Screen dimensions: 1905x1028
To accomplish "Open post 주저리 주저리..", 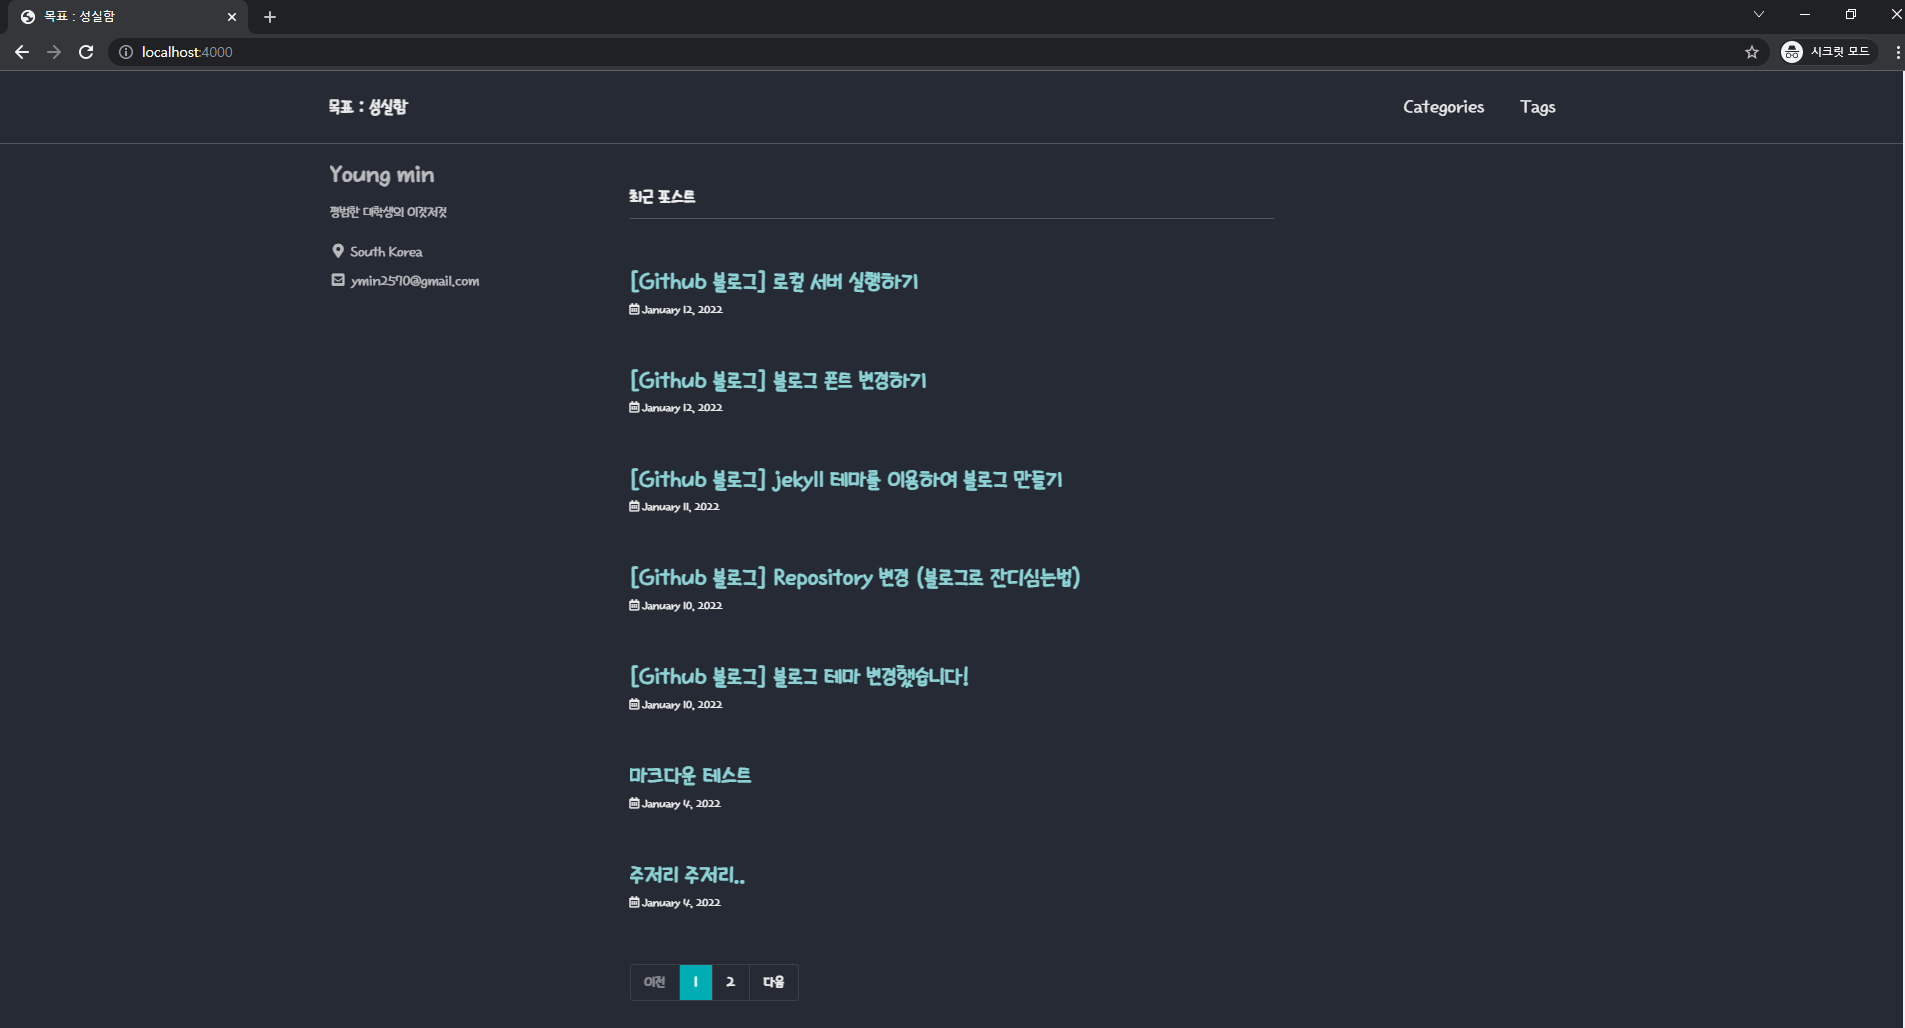I will point(687,875).
